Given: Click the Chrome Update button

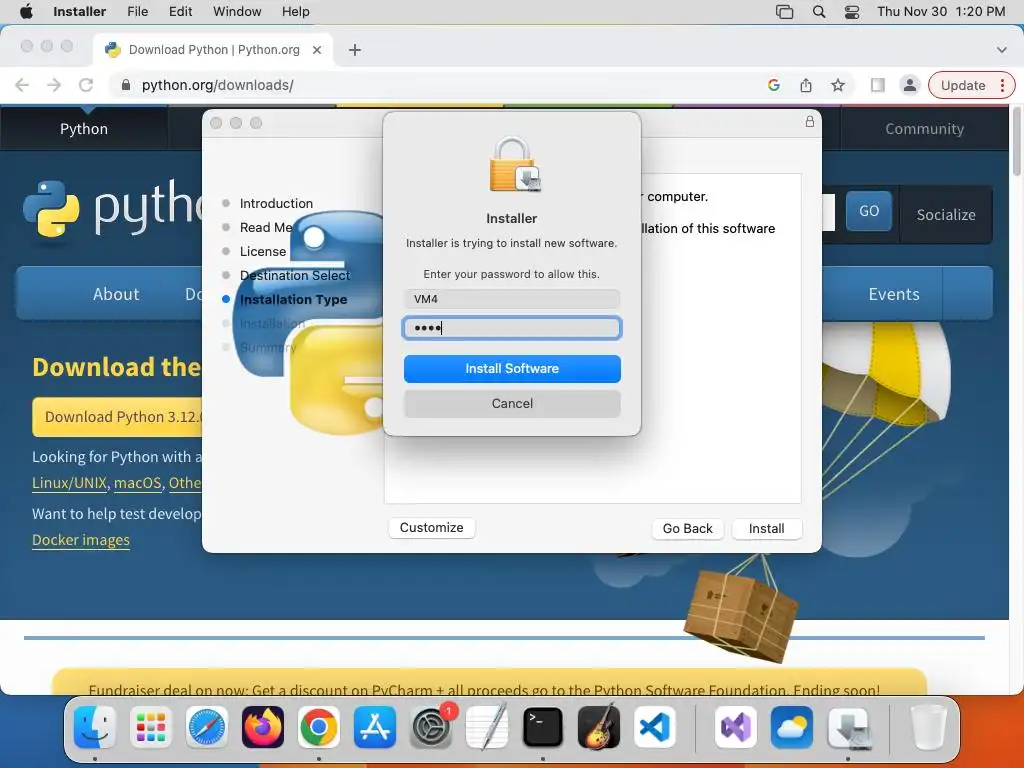Looking at the screenshot, I should pyautogui.click(x=971, y=85).
